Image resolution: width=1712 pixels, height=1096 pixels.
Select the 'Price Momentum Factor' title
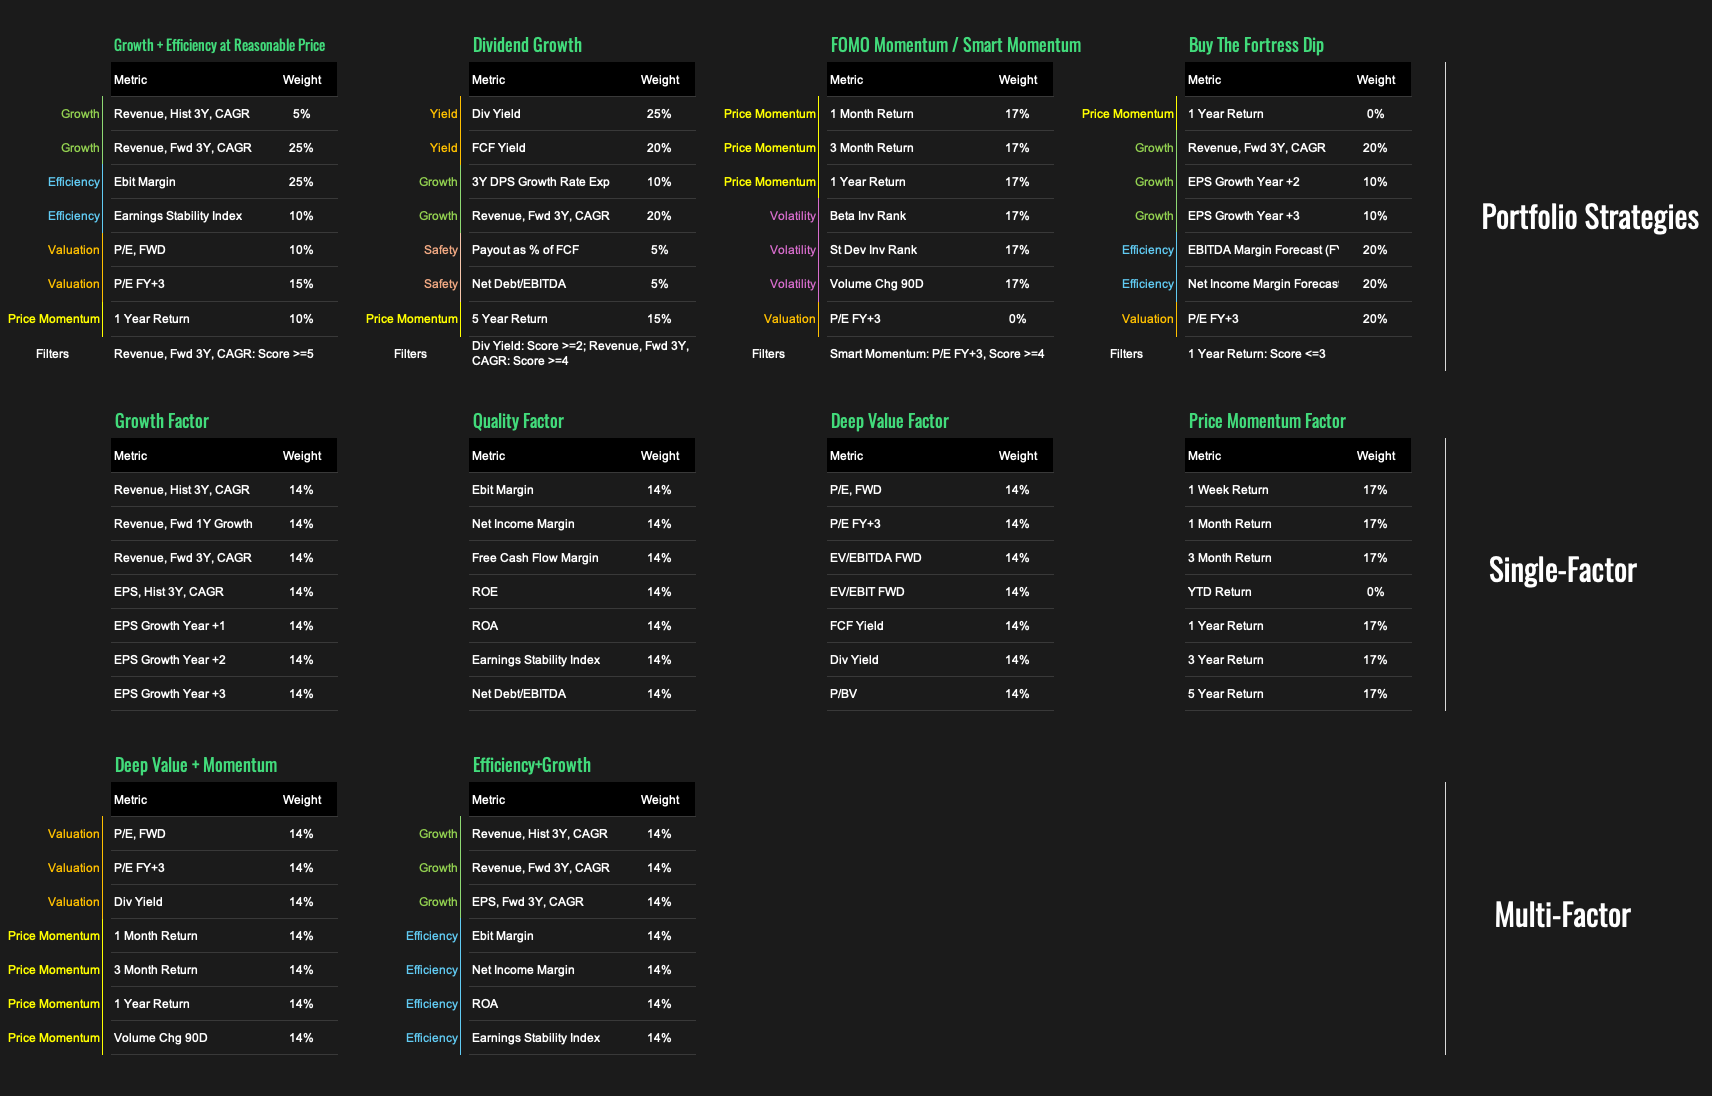tap(1267, 421)
